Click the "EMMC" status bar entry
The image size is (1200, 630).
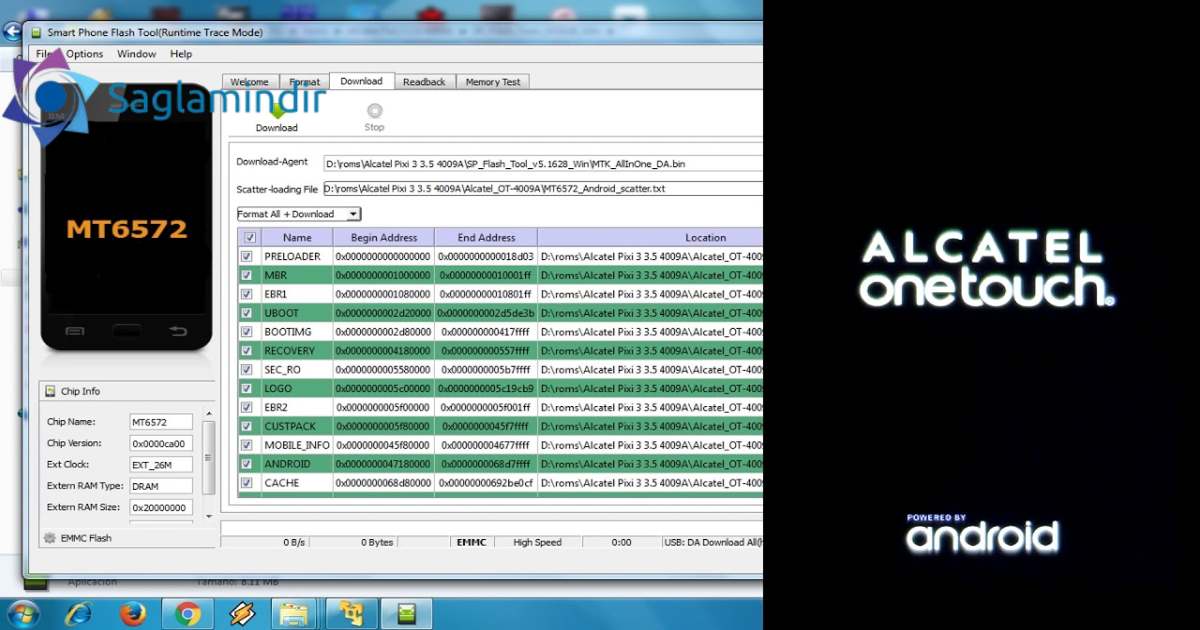(x=471, y=542)
